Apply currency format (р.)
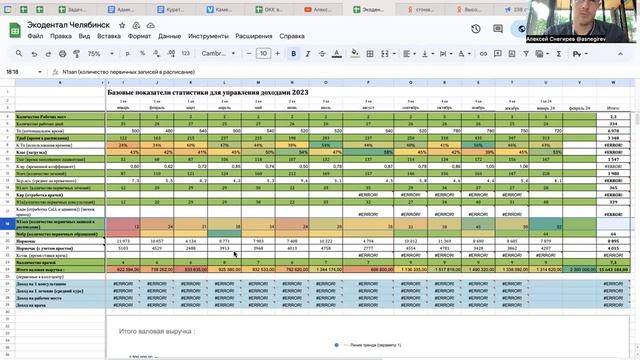 (x=128, y=53)
